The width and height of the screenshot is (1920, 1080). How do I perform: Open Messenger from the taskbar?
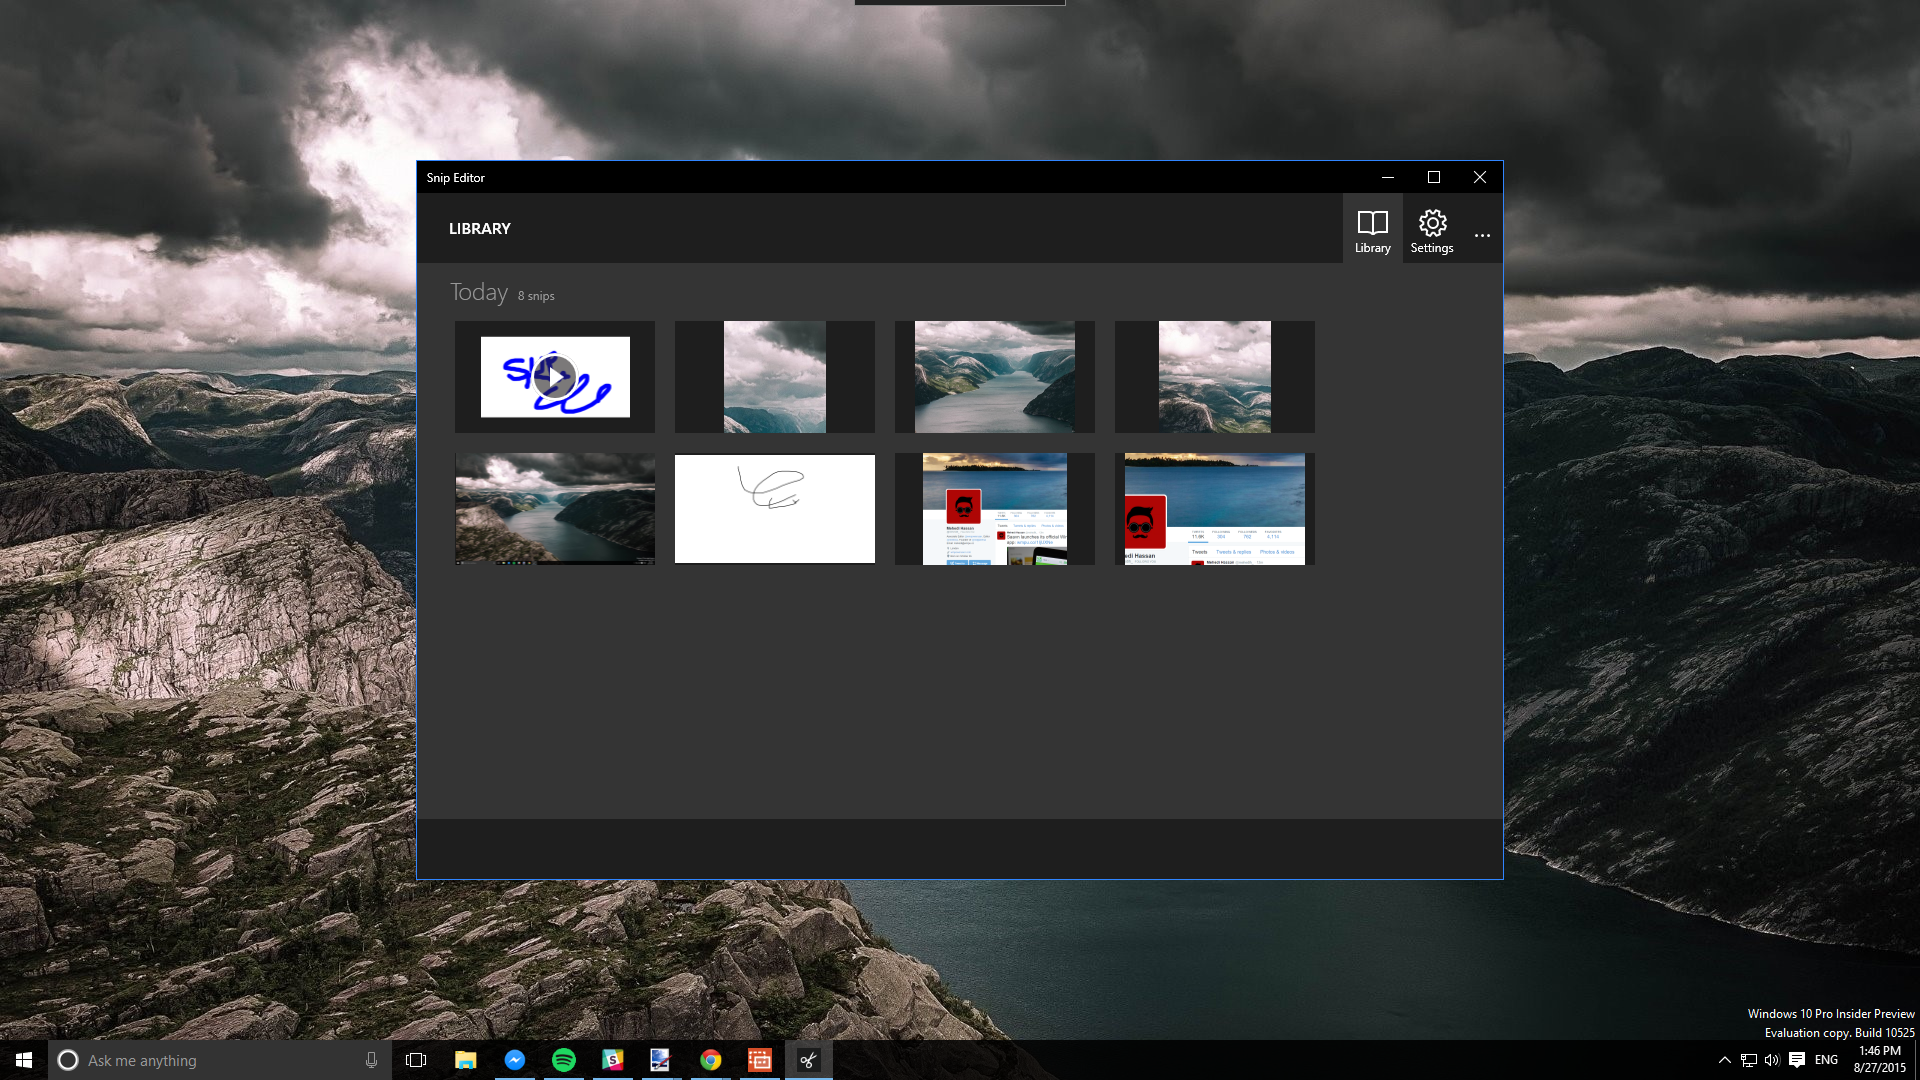515,1060
